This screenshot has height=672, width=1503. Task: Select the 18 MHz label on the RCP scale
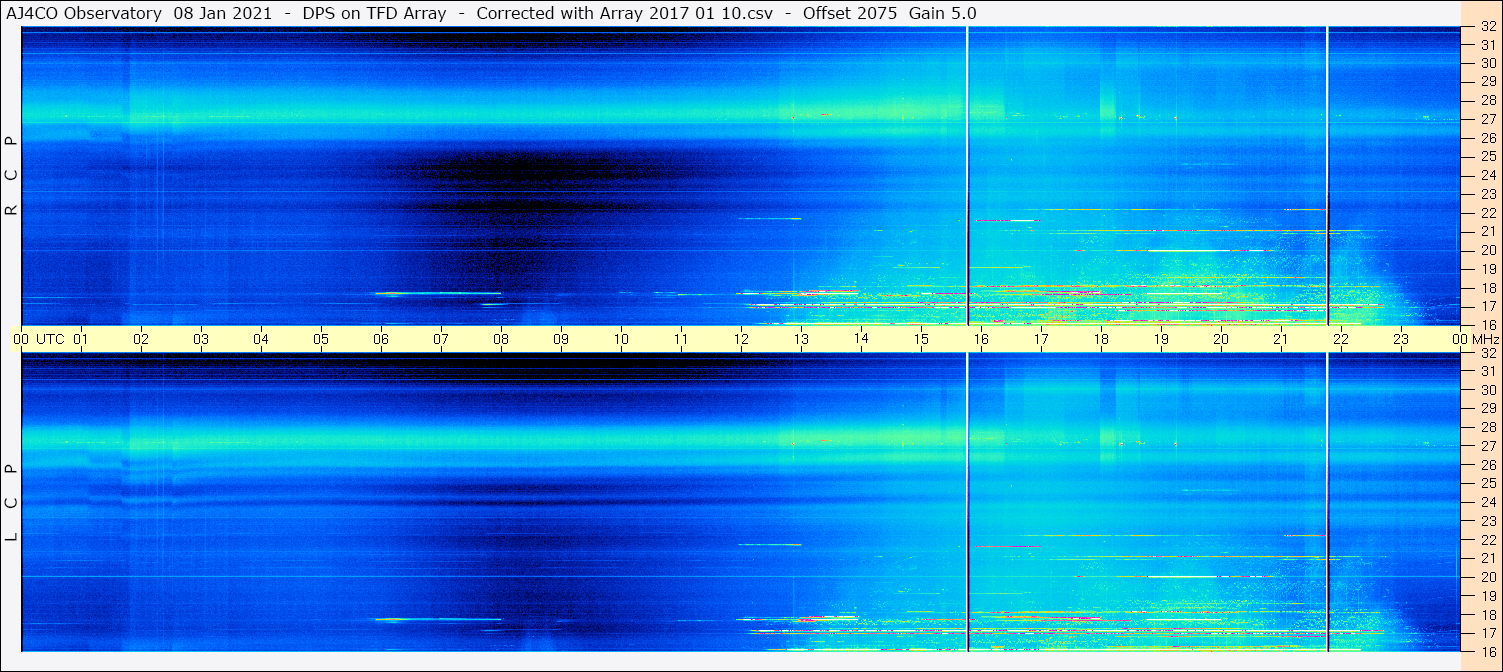[1488, 288]
